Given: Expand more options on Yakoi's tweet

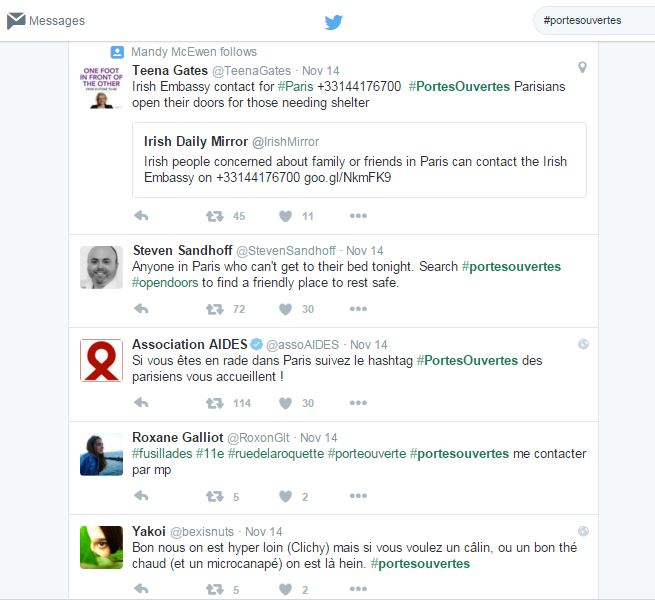Looking at the screenshot, I should (x=358, y=590).
